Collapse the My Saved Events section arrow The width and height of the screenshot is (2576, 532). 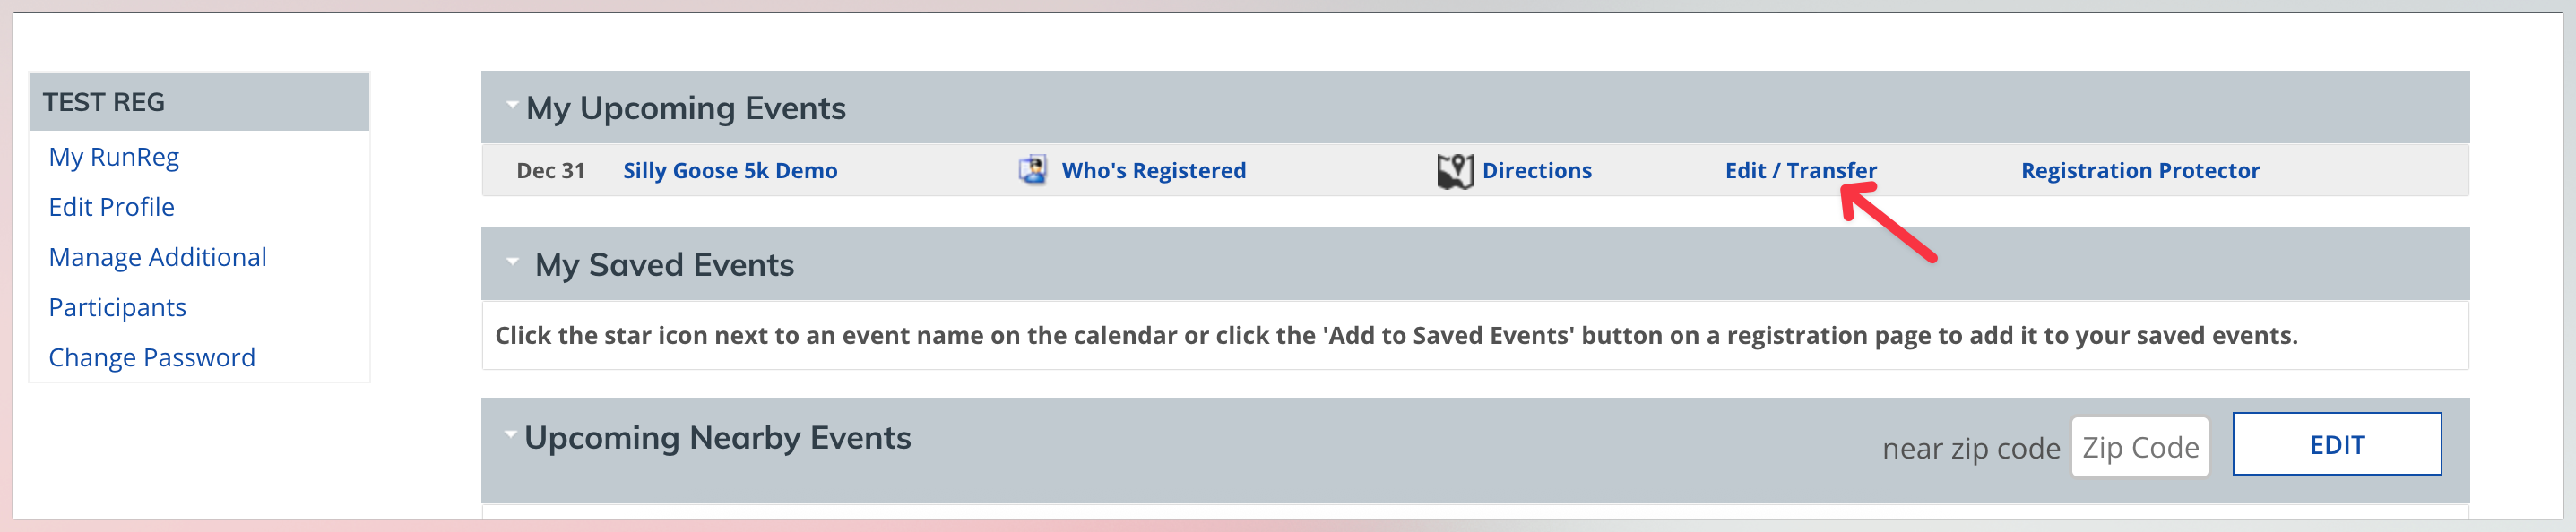tap(512, 261)
